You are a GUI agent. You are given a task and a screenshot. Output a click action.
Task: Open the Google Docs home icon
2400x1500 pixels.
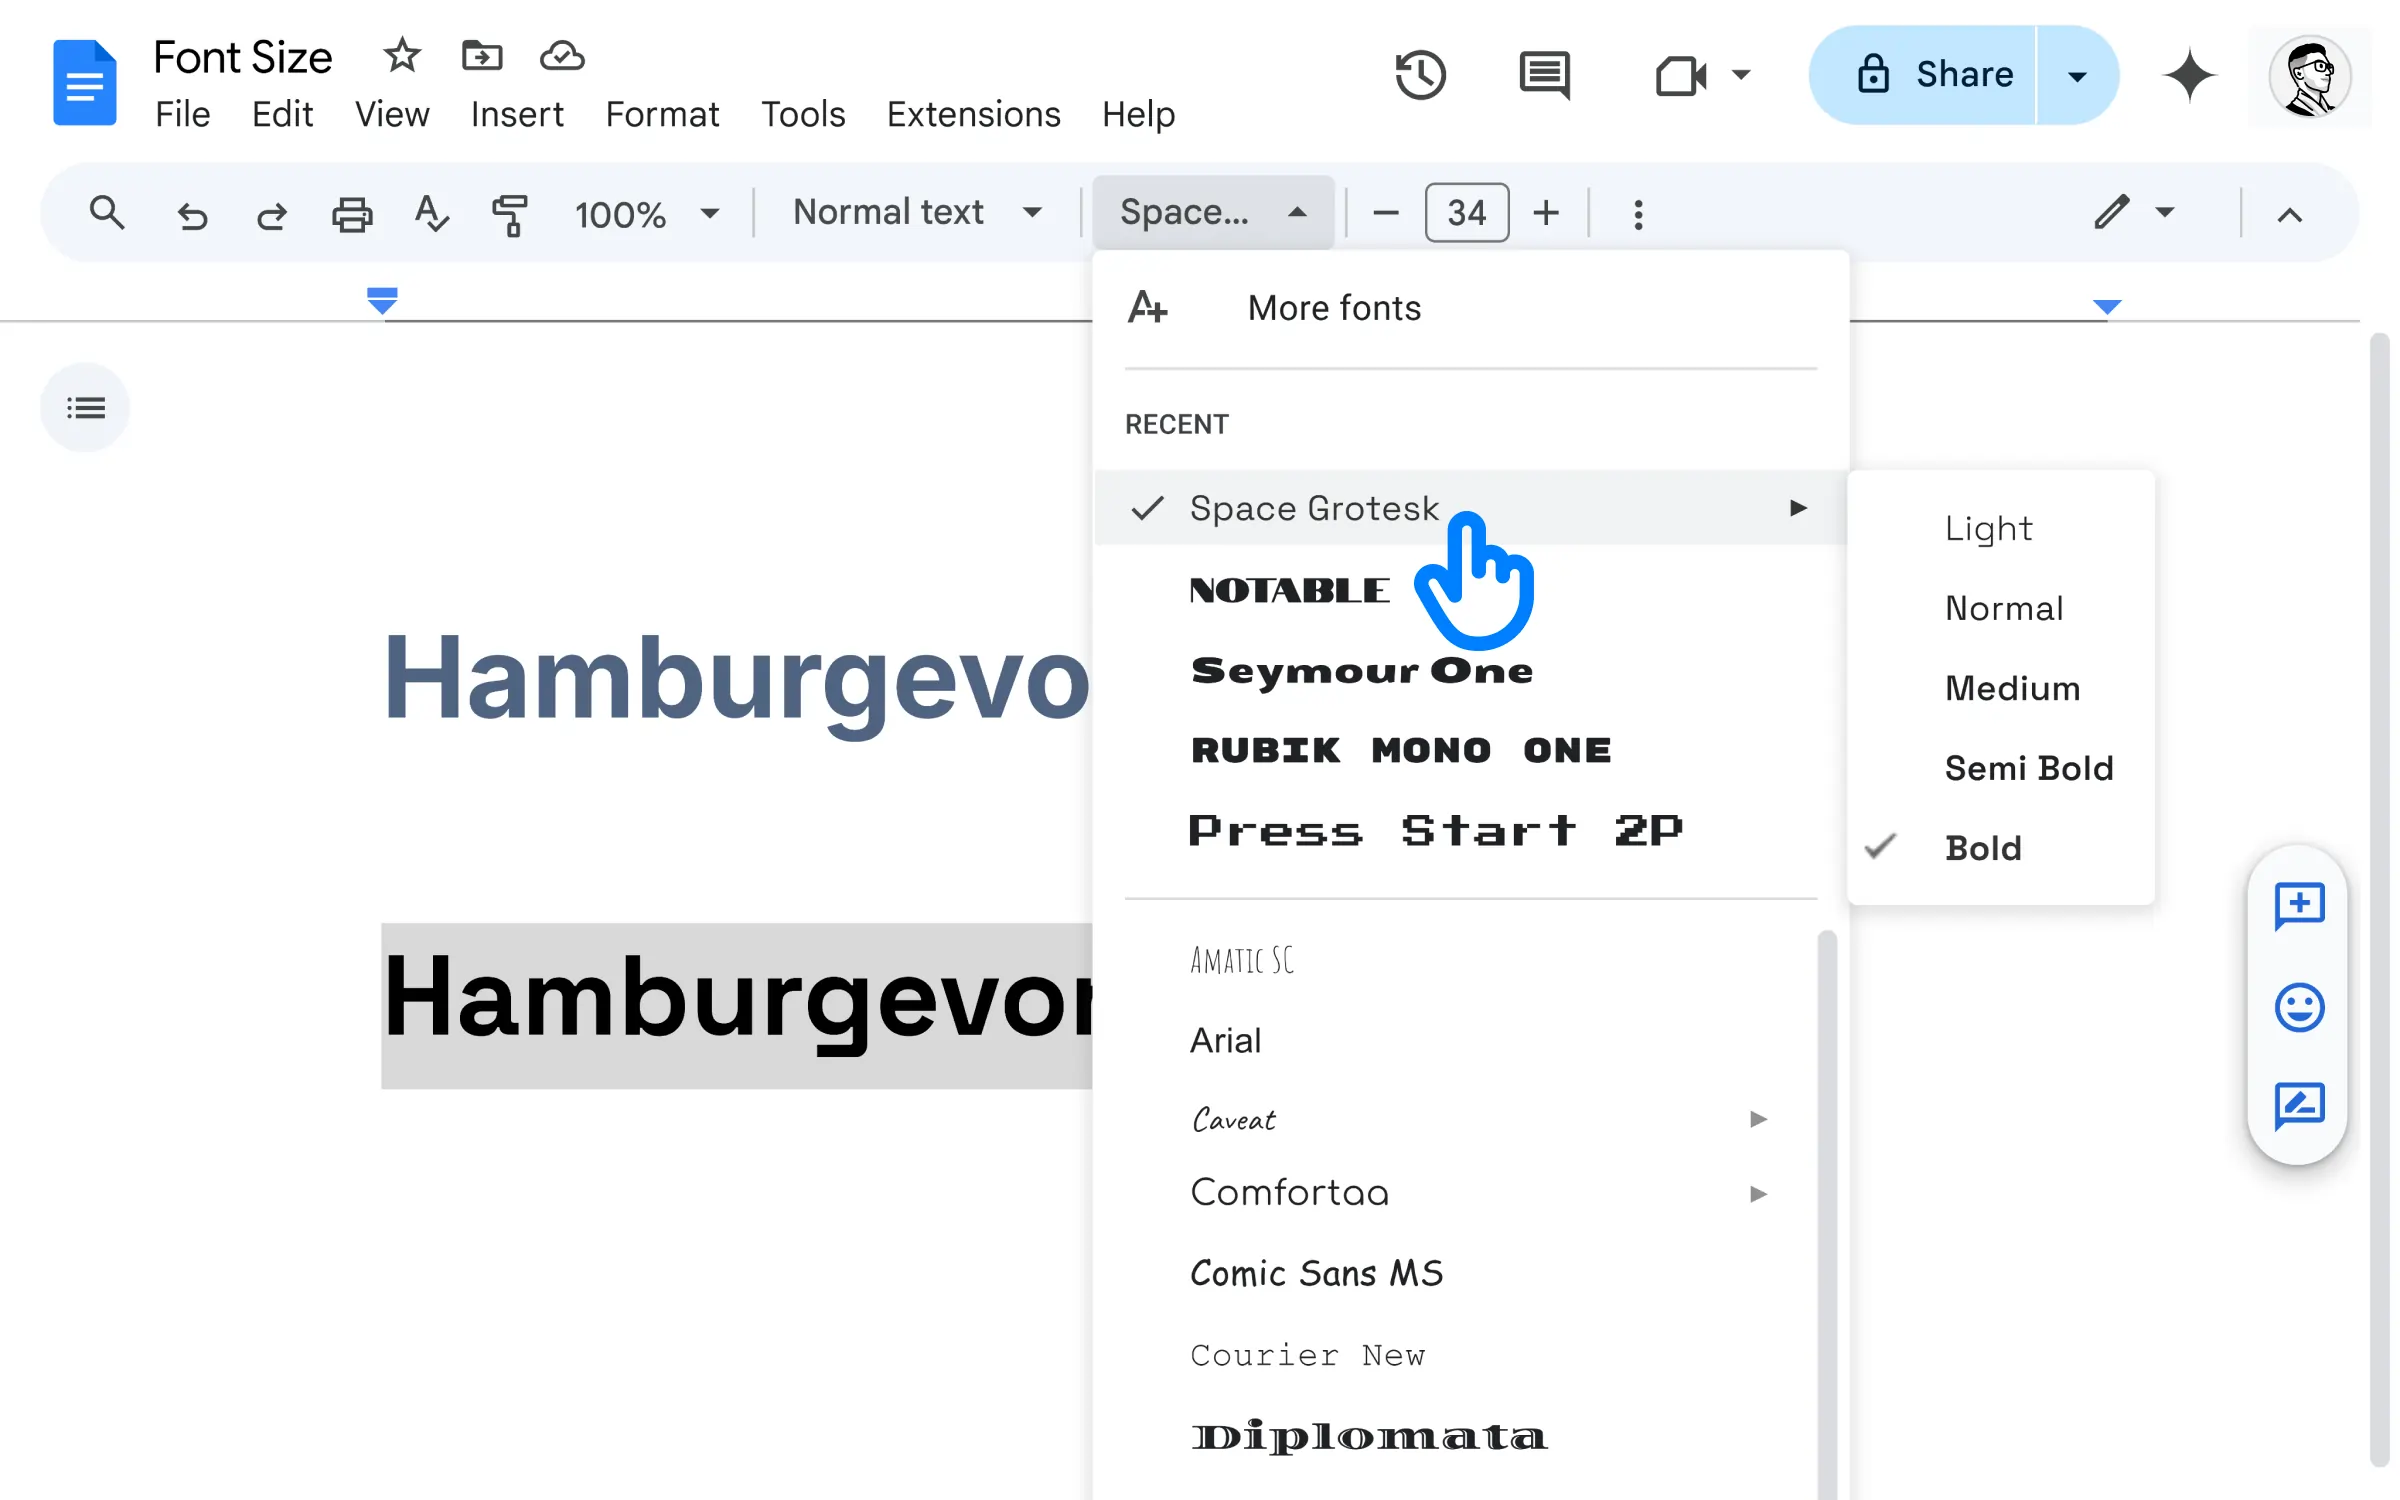tap(85, 82)
